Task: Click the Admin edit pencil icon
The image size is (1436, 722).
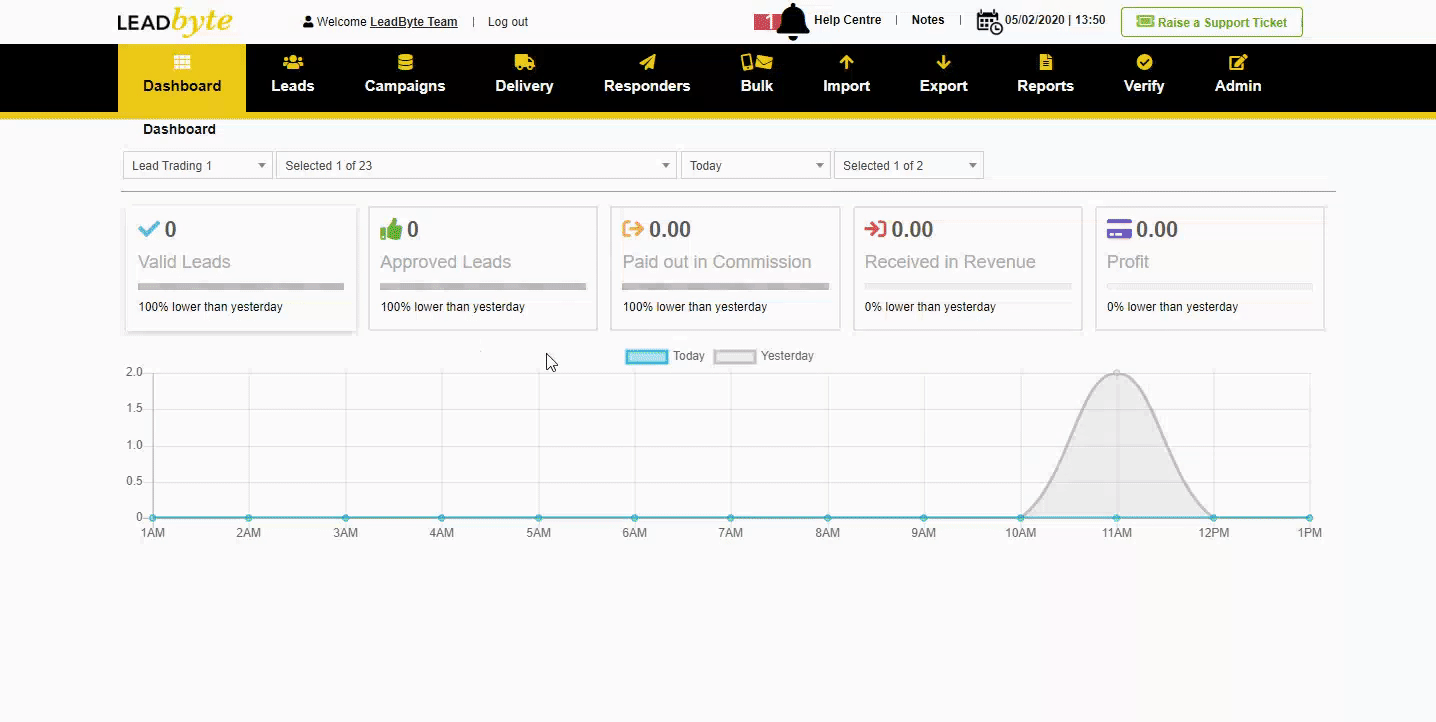Action: click(1238, 62)
